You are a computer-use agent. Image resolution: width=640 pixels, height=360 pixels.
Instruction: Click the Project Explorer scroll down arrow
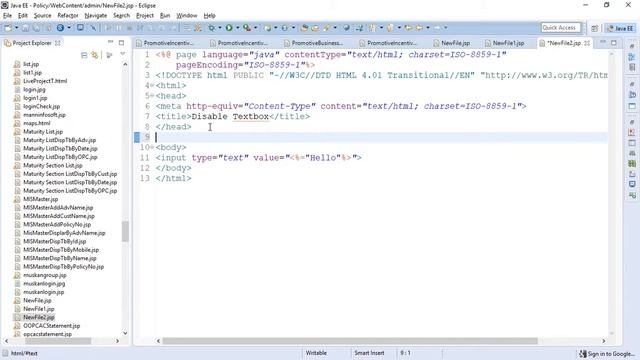125,333
